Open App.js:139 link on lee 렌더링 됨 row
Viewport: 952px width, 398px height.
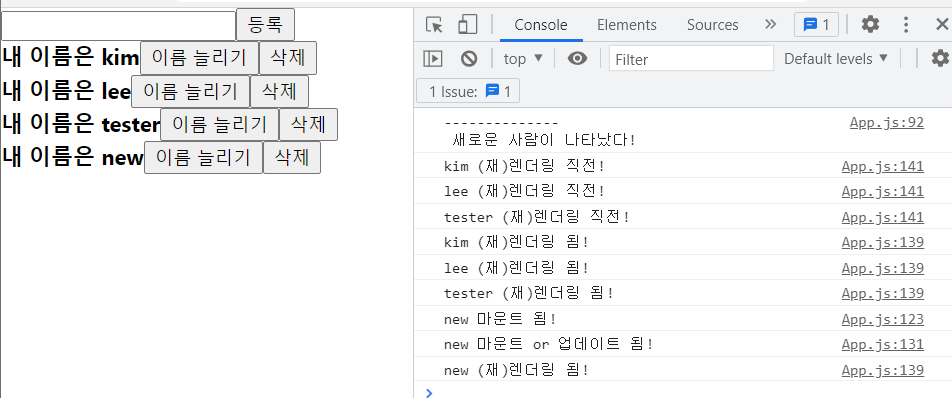(883, 268)
